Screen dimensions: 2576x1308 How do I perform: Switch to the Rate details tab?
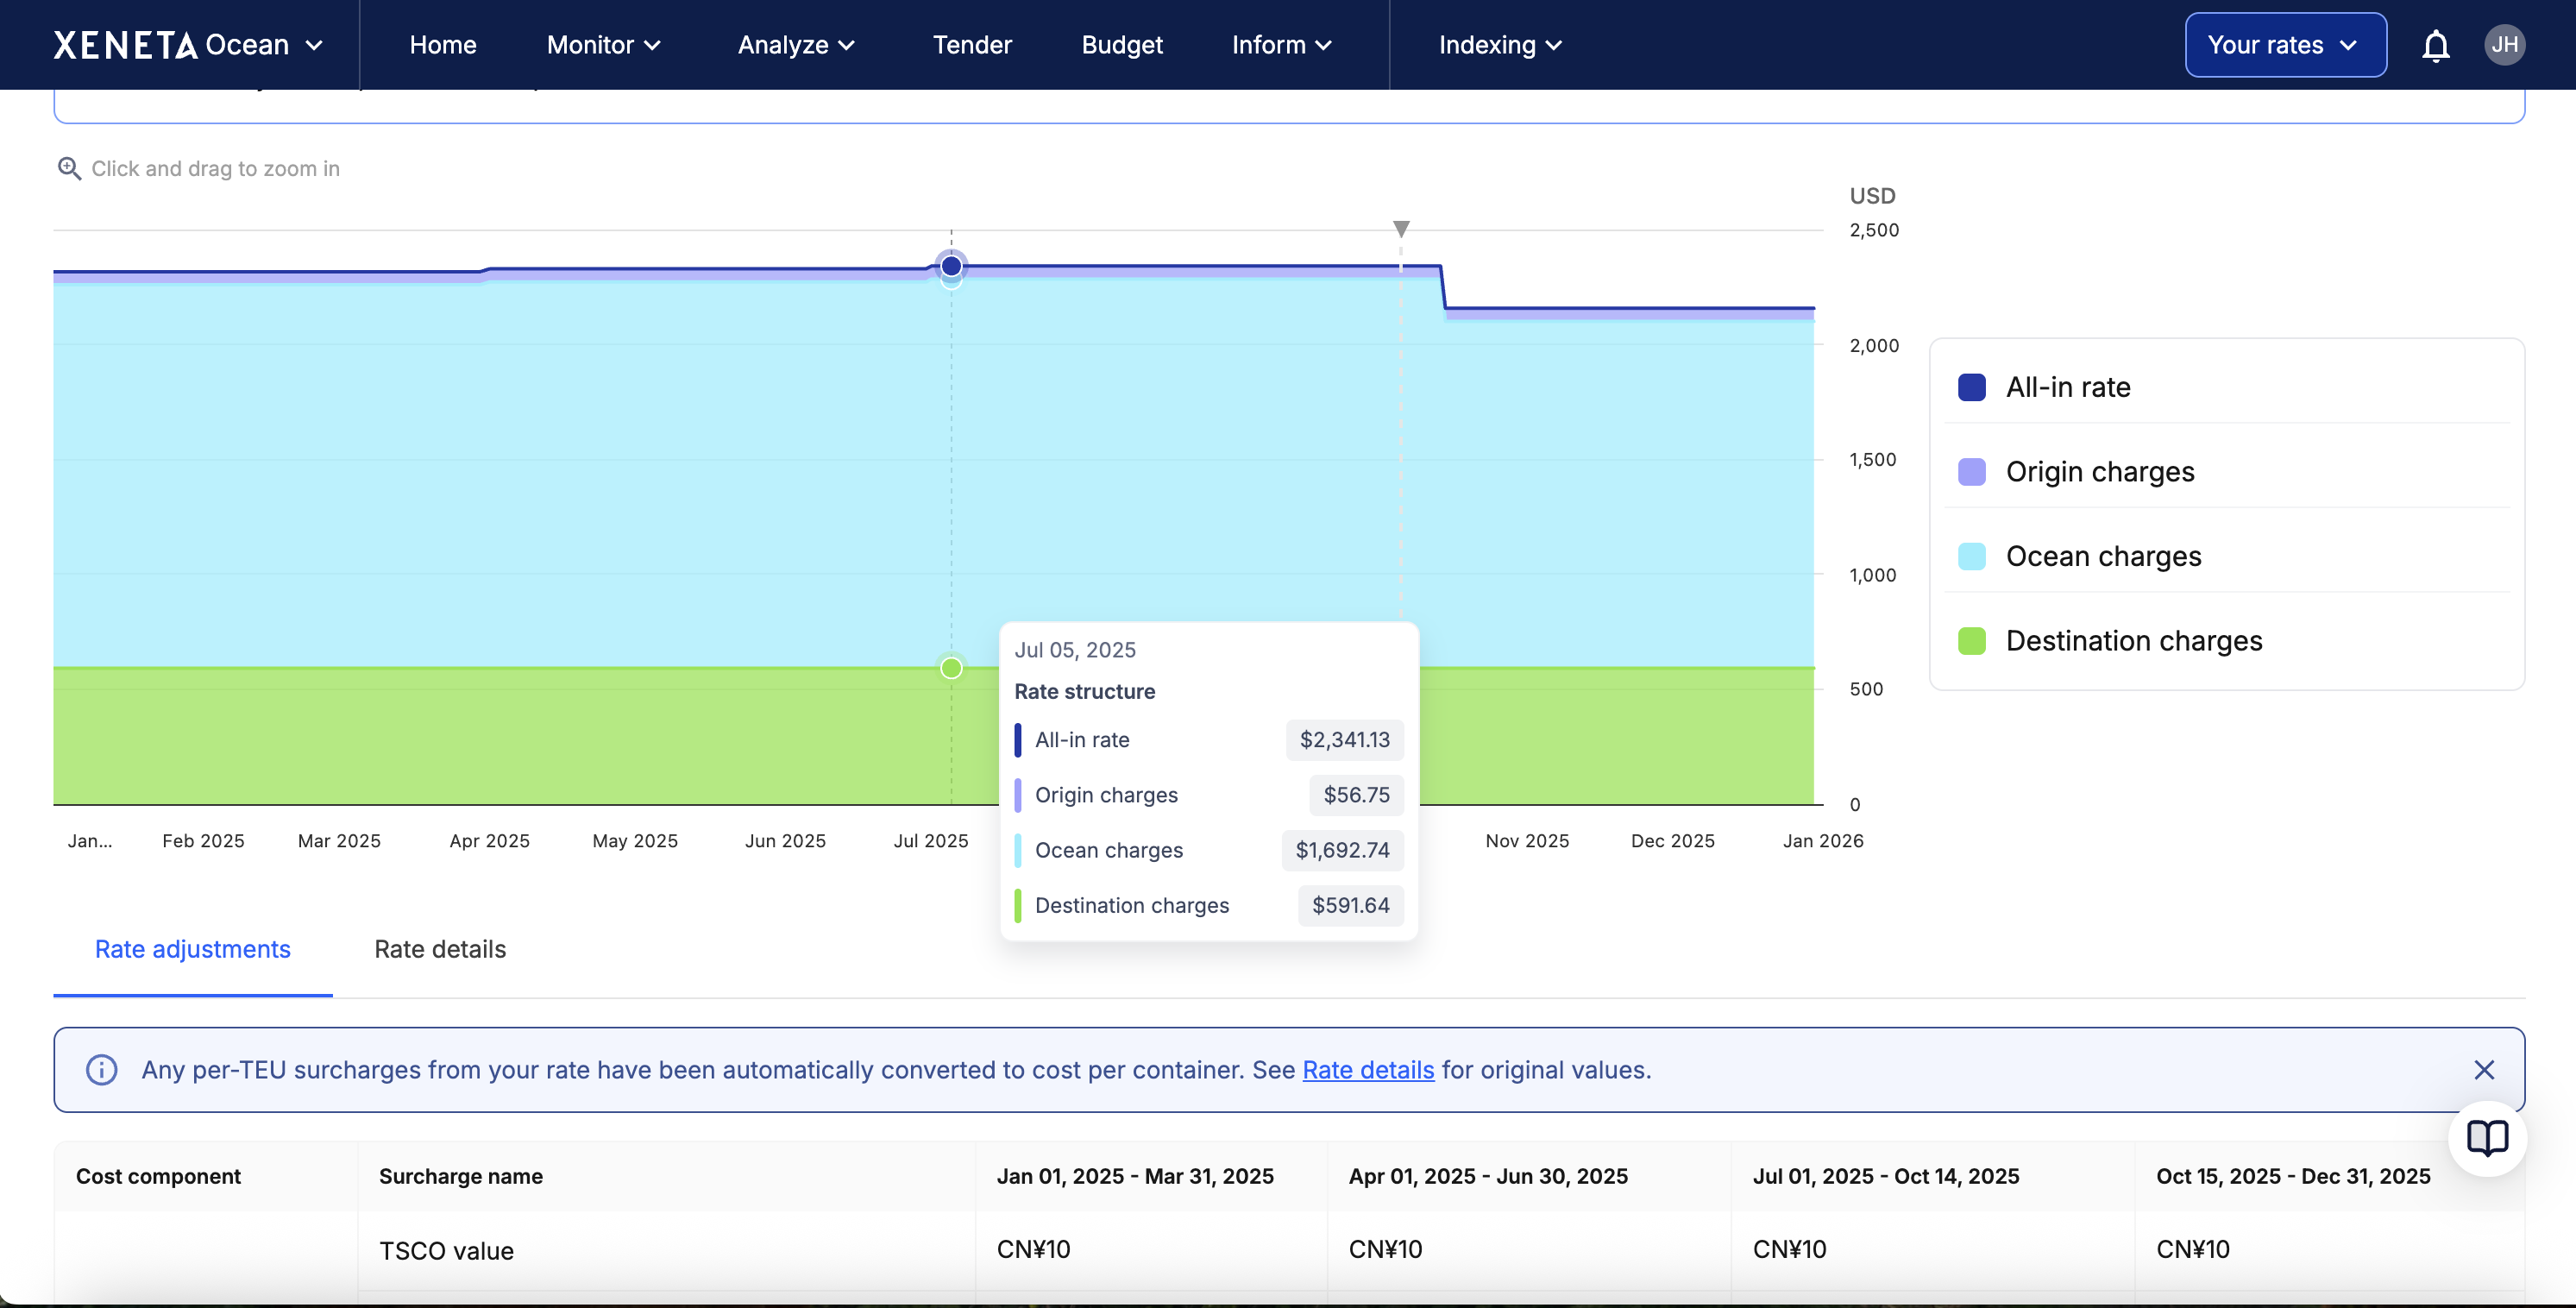440,949
